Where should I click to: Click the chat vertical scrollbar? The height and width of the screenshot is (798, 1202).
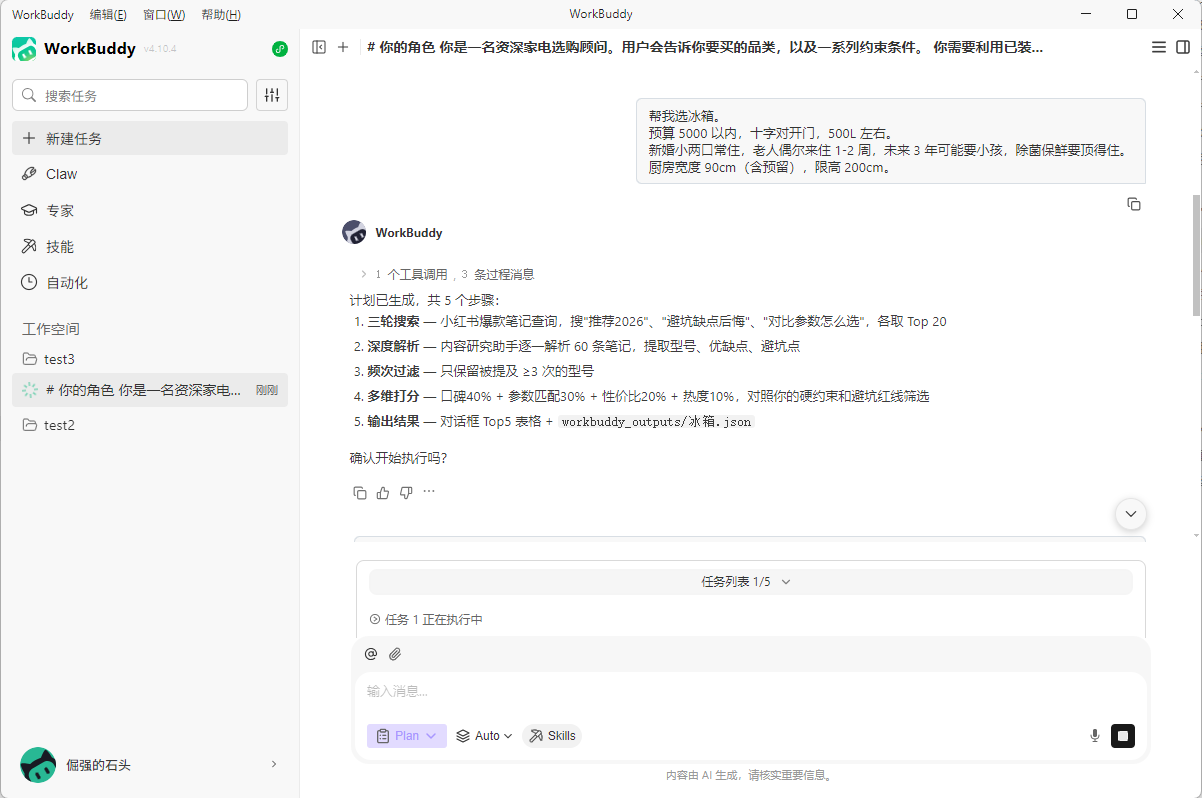1195,255
